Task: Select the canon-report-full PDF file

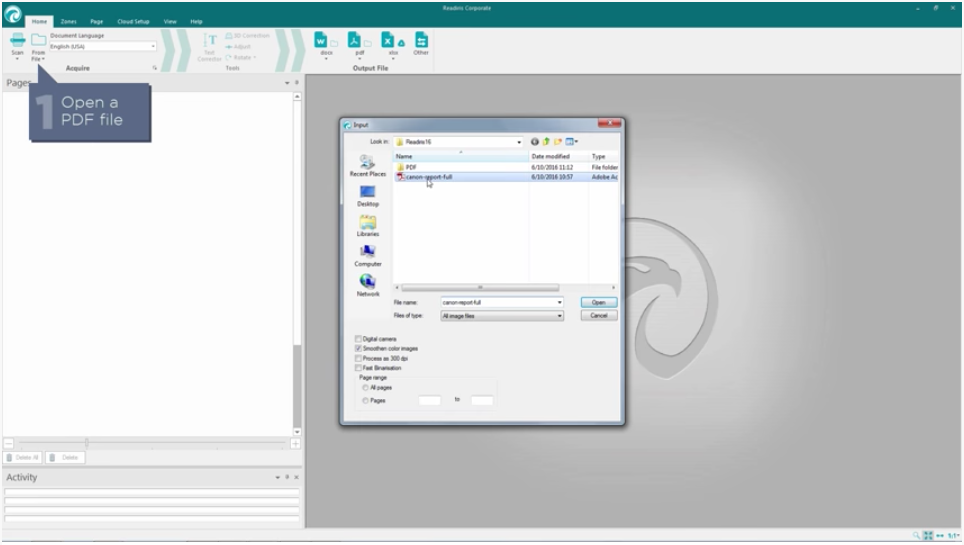Action: coord(429,177)
